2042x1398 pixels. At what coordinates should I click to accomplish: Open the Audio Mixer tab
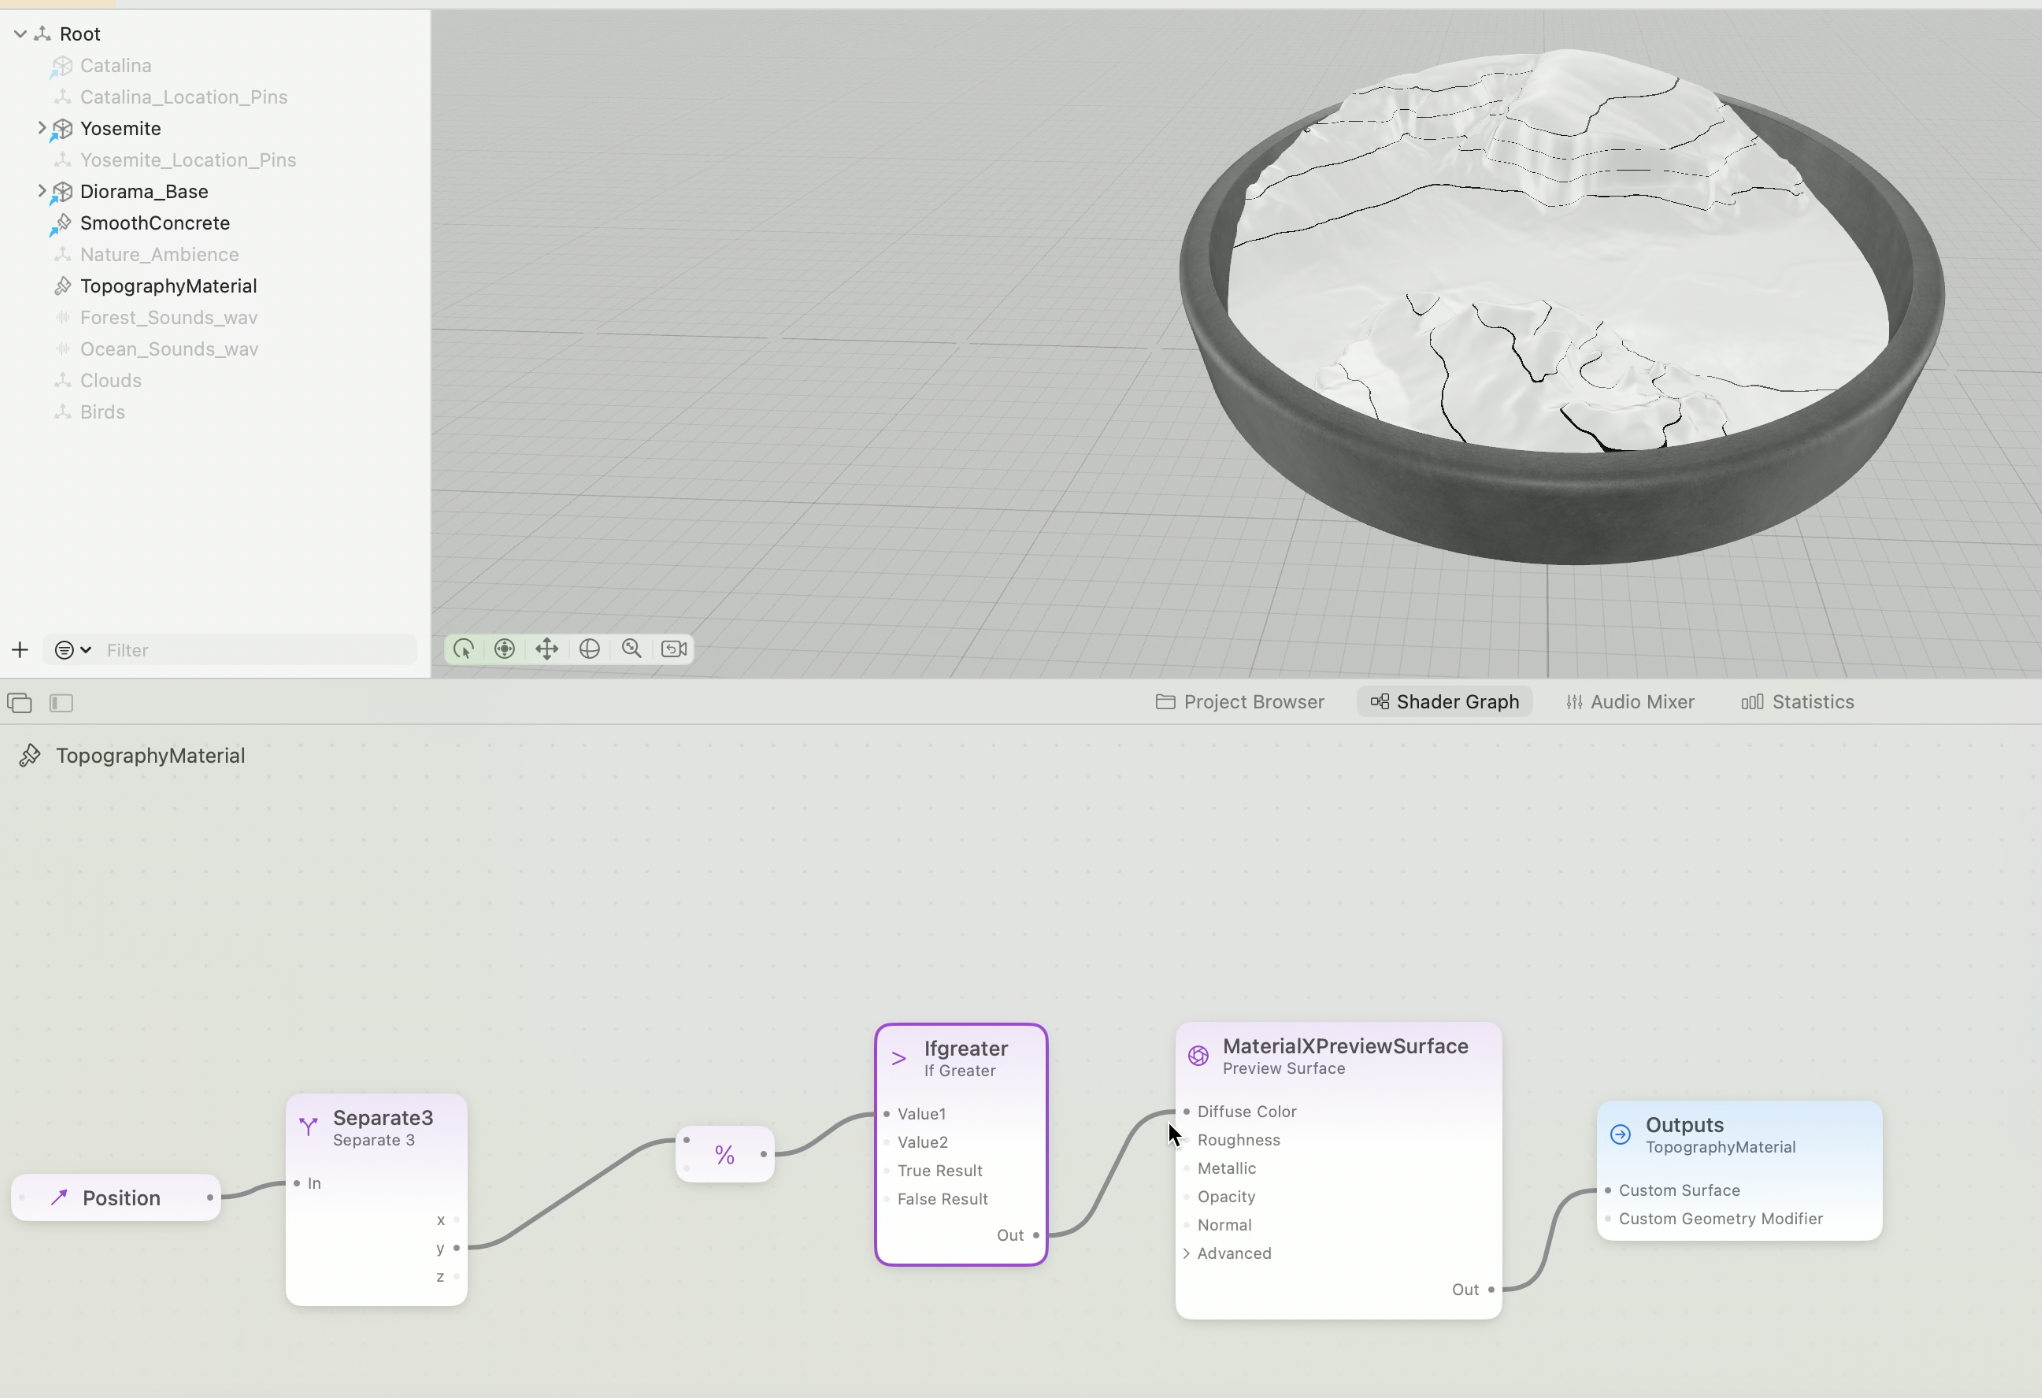click(x=1630, y=702)
